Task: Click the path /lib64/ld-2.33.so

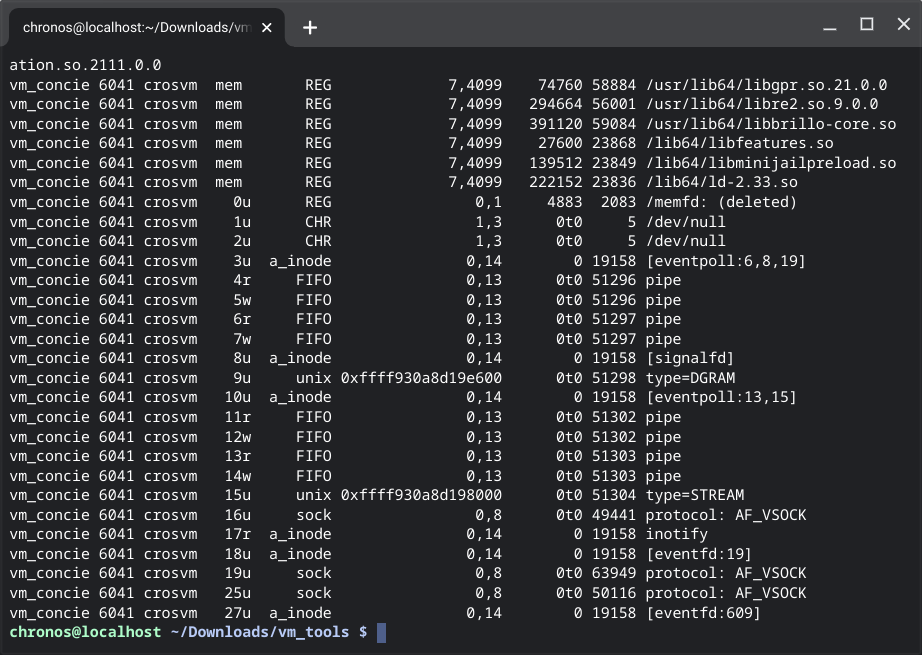Action: (721, 182)
